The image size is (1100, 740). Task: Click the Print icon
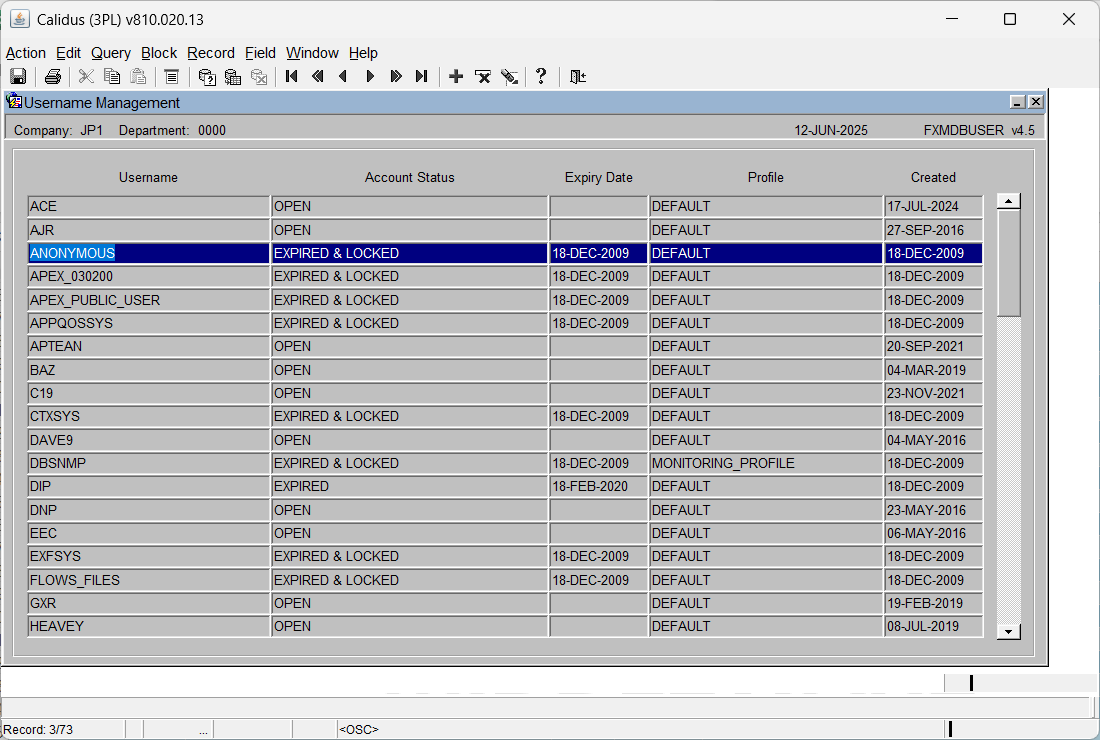[x=53, y=76]
